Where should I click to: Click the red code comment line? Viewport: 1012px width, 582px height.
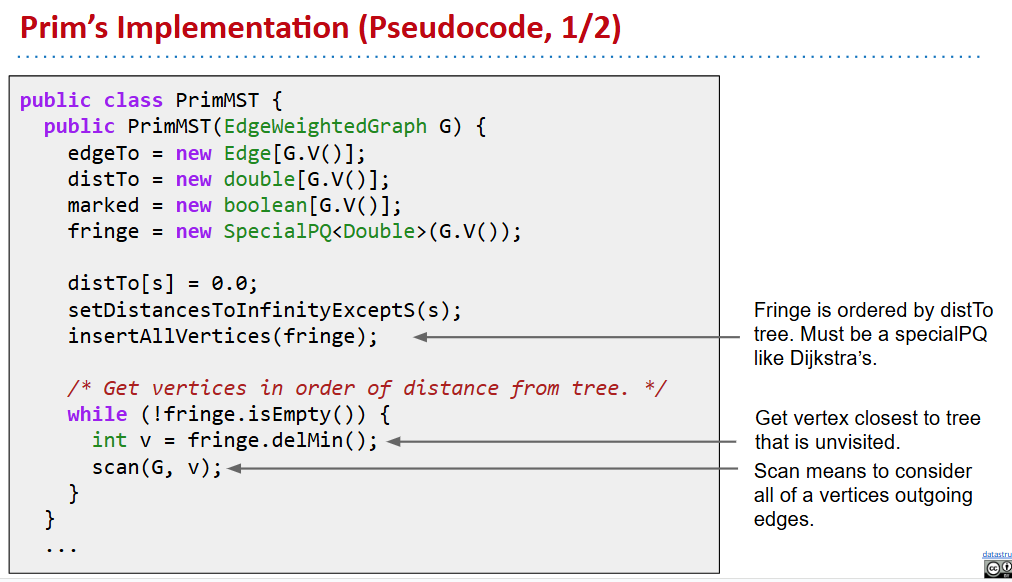[367, 388]
